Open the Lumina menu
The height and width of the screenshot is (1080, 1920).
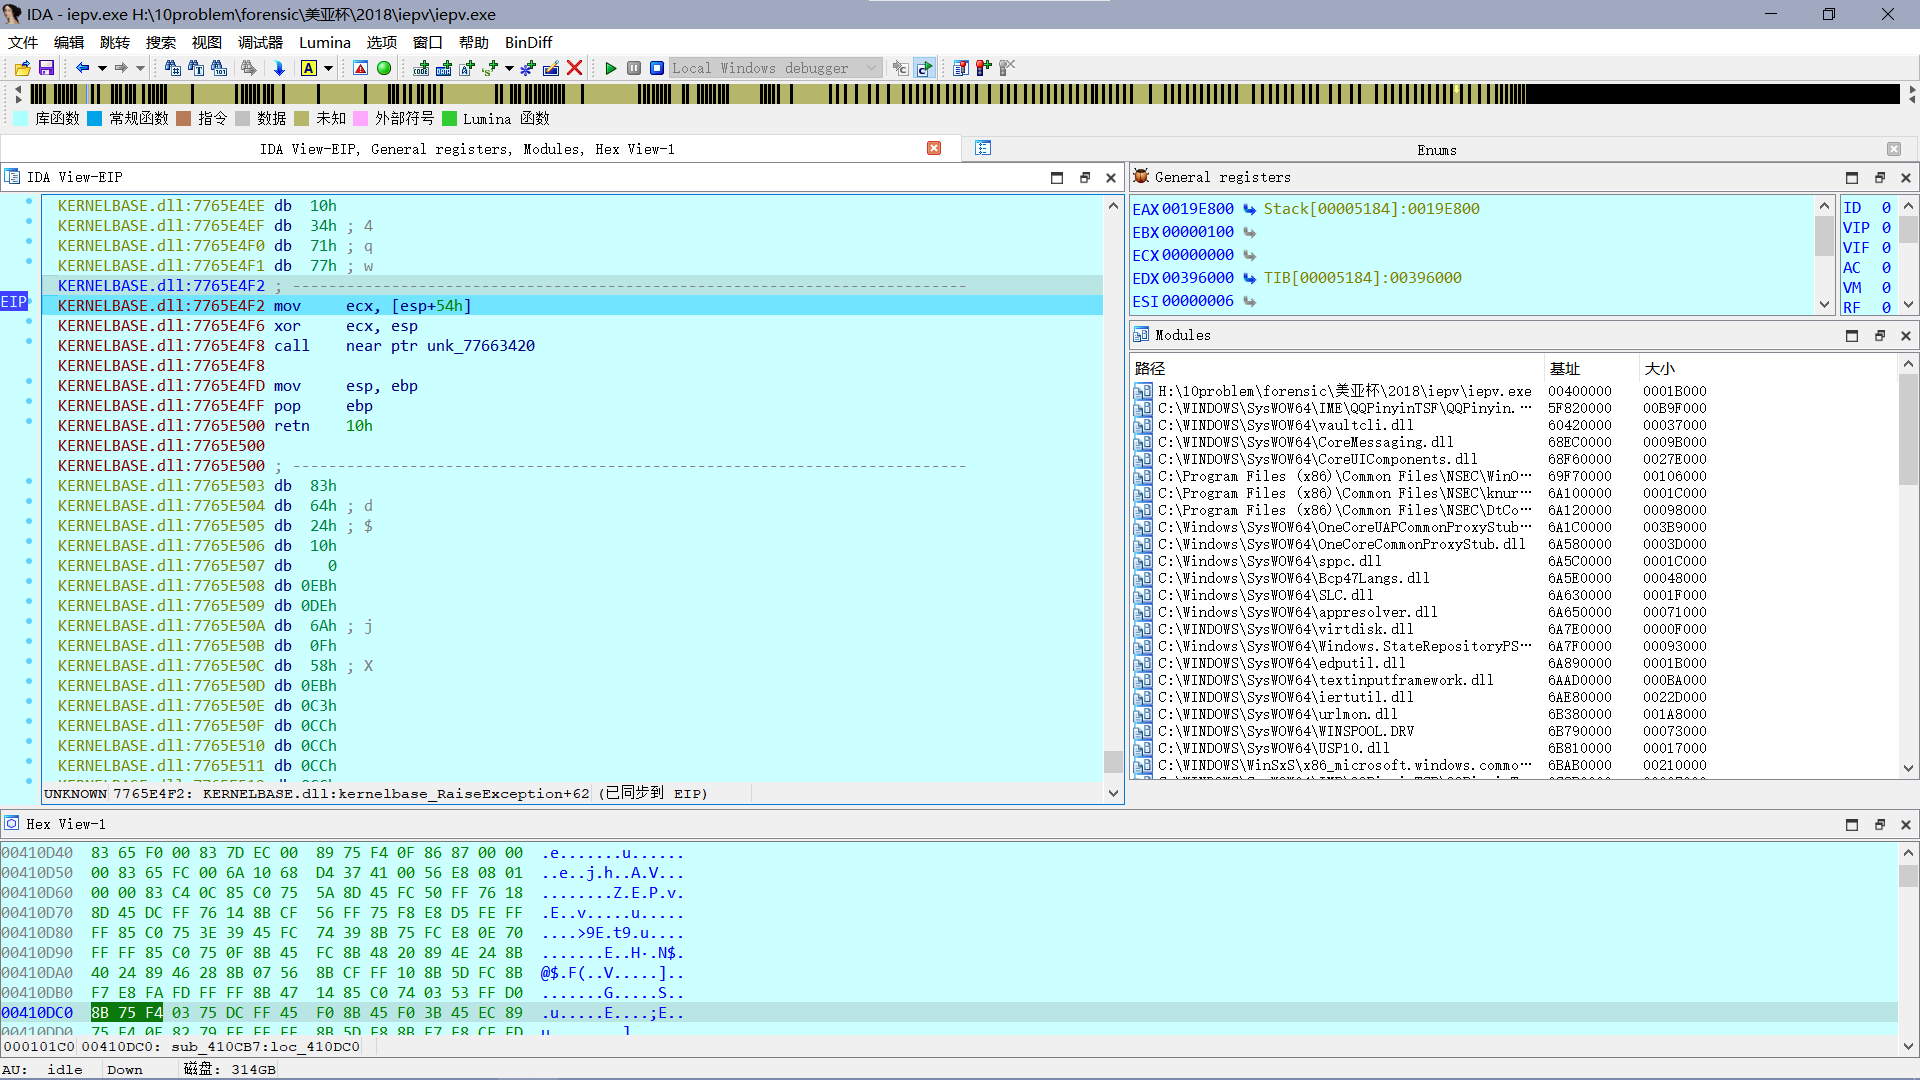coord(325,42)
